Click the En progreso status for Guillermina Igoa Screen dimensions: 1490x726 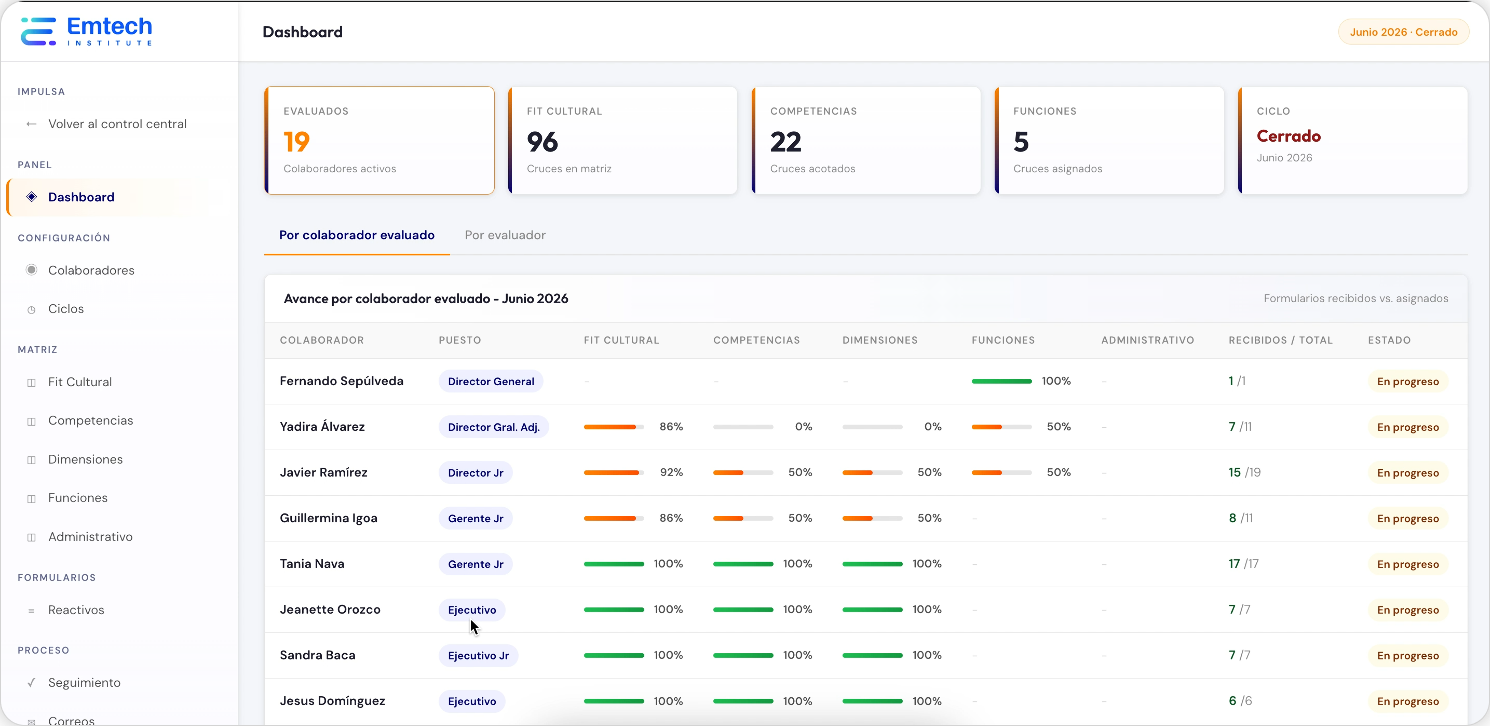click(1408, 519)
